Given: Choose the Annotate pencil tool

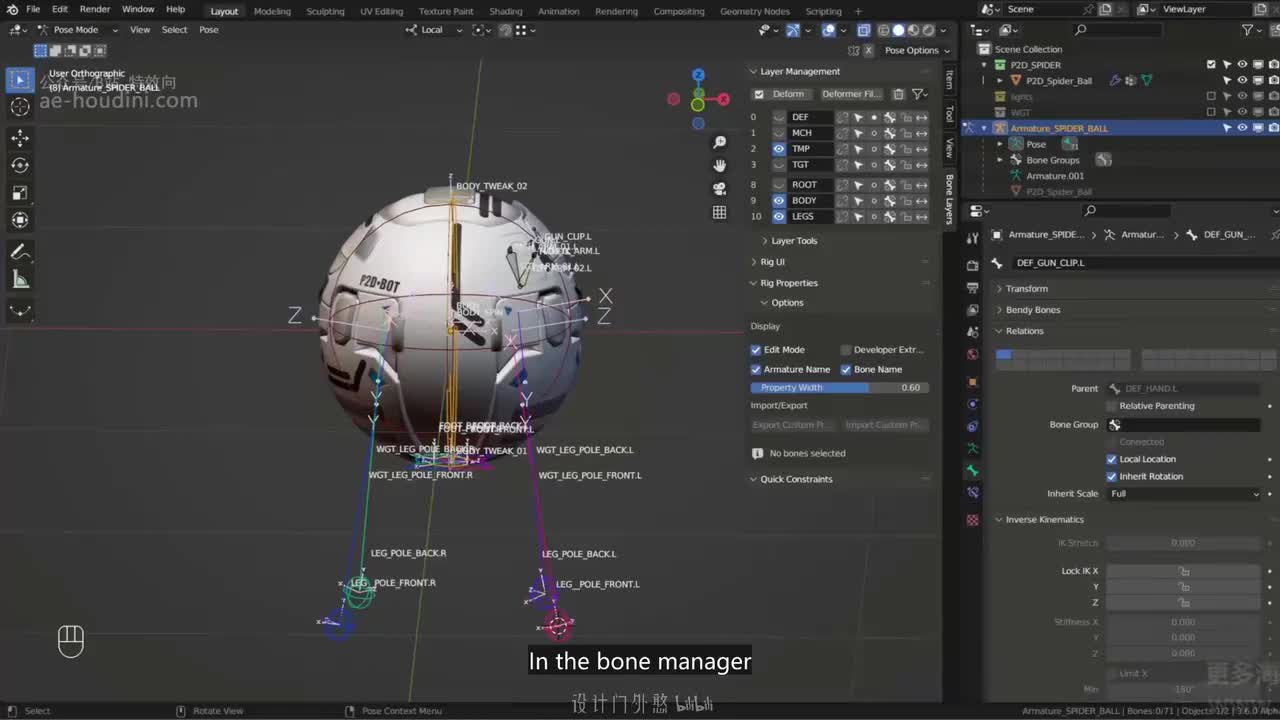Looking at the screenshot, I should coord(20,252).
